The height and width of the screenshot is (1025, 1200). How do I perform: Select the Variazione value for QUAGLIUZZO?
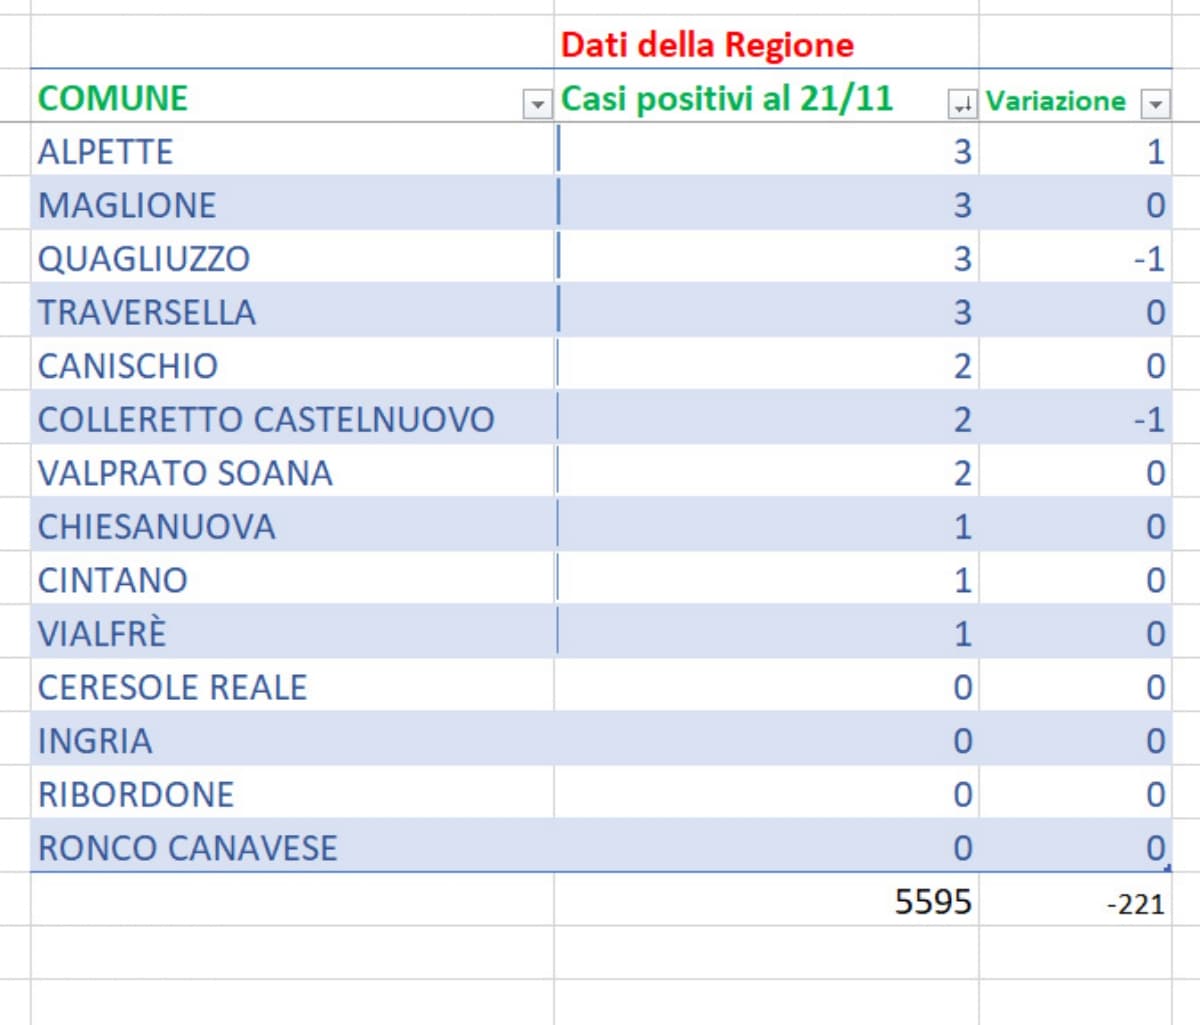pyautogui.click(x=1149, y=259)
